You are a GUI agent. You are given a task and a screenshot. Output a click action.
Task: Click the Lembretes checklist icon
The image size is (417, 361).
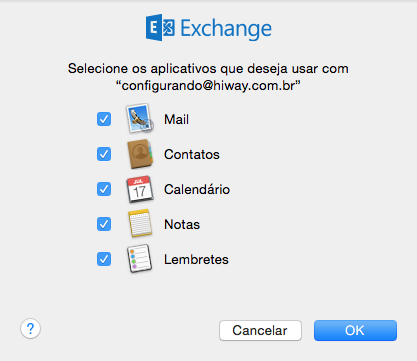click(140, 259)
